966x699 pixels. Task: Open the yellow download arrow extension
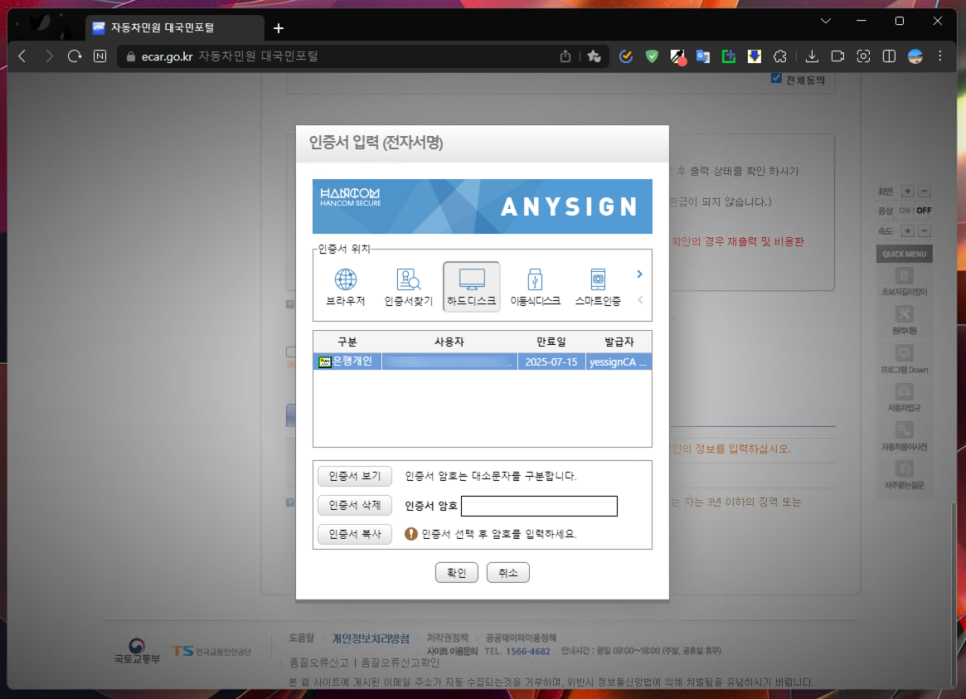(x=754, y=57)
